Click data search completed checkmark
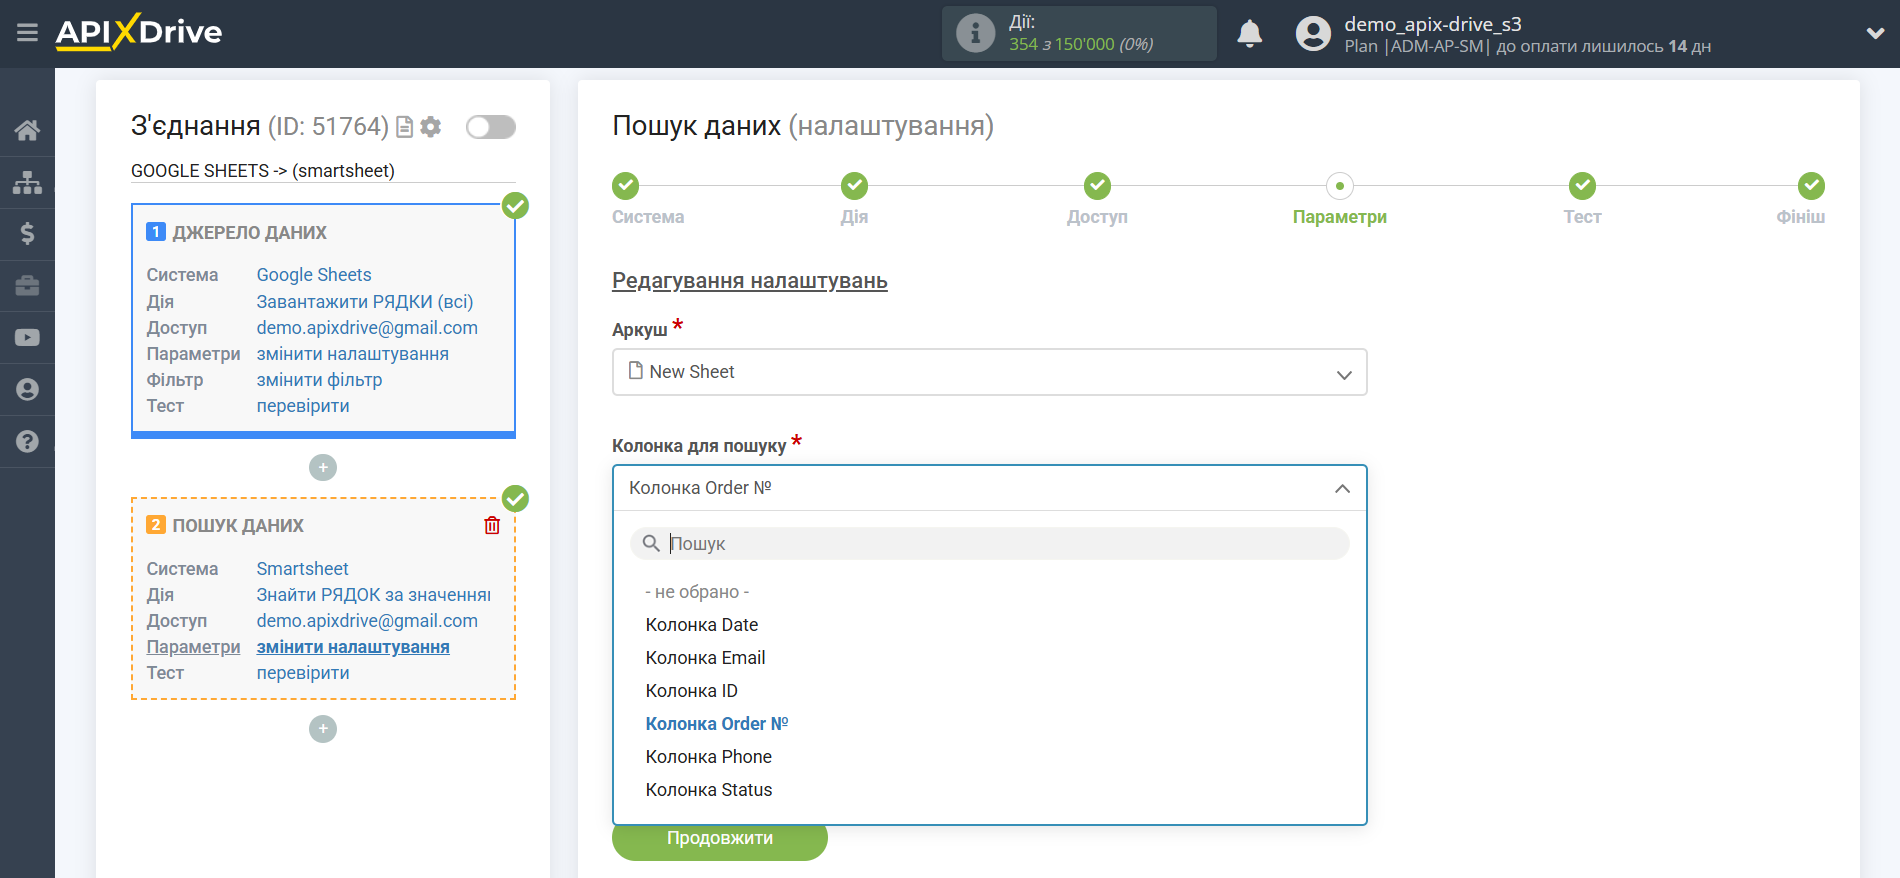This screenshot has height=878, width=1900. pos(515,498)
